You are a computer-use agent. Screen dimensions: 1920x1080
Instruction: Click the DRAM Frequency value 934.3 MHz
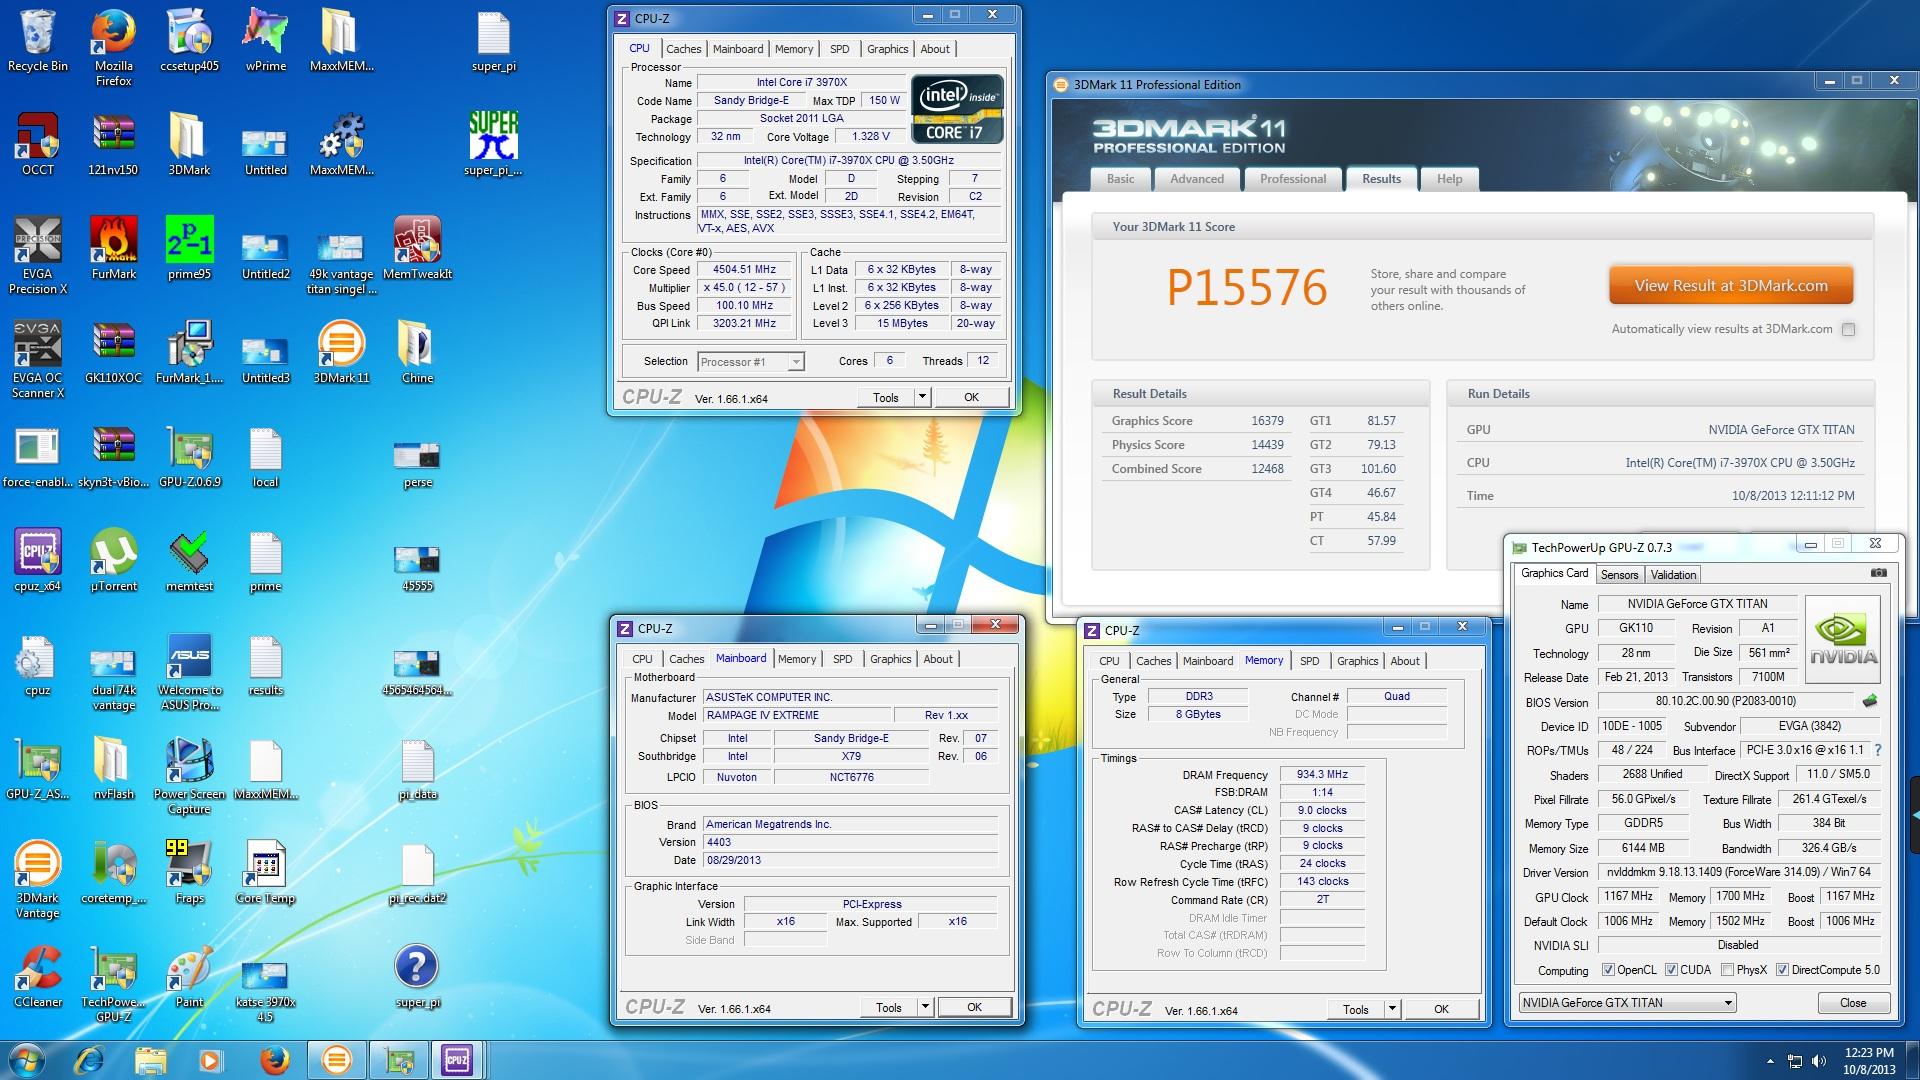tap(1322, 774)
